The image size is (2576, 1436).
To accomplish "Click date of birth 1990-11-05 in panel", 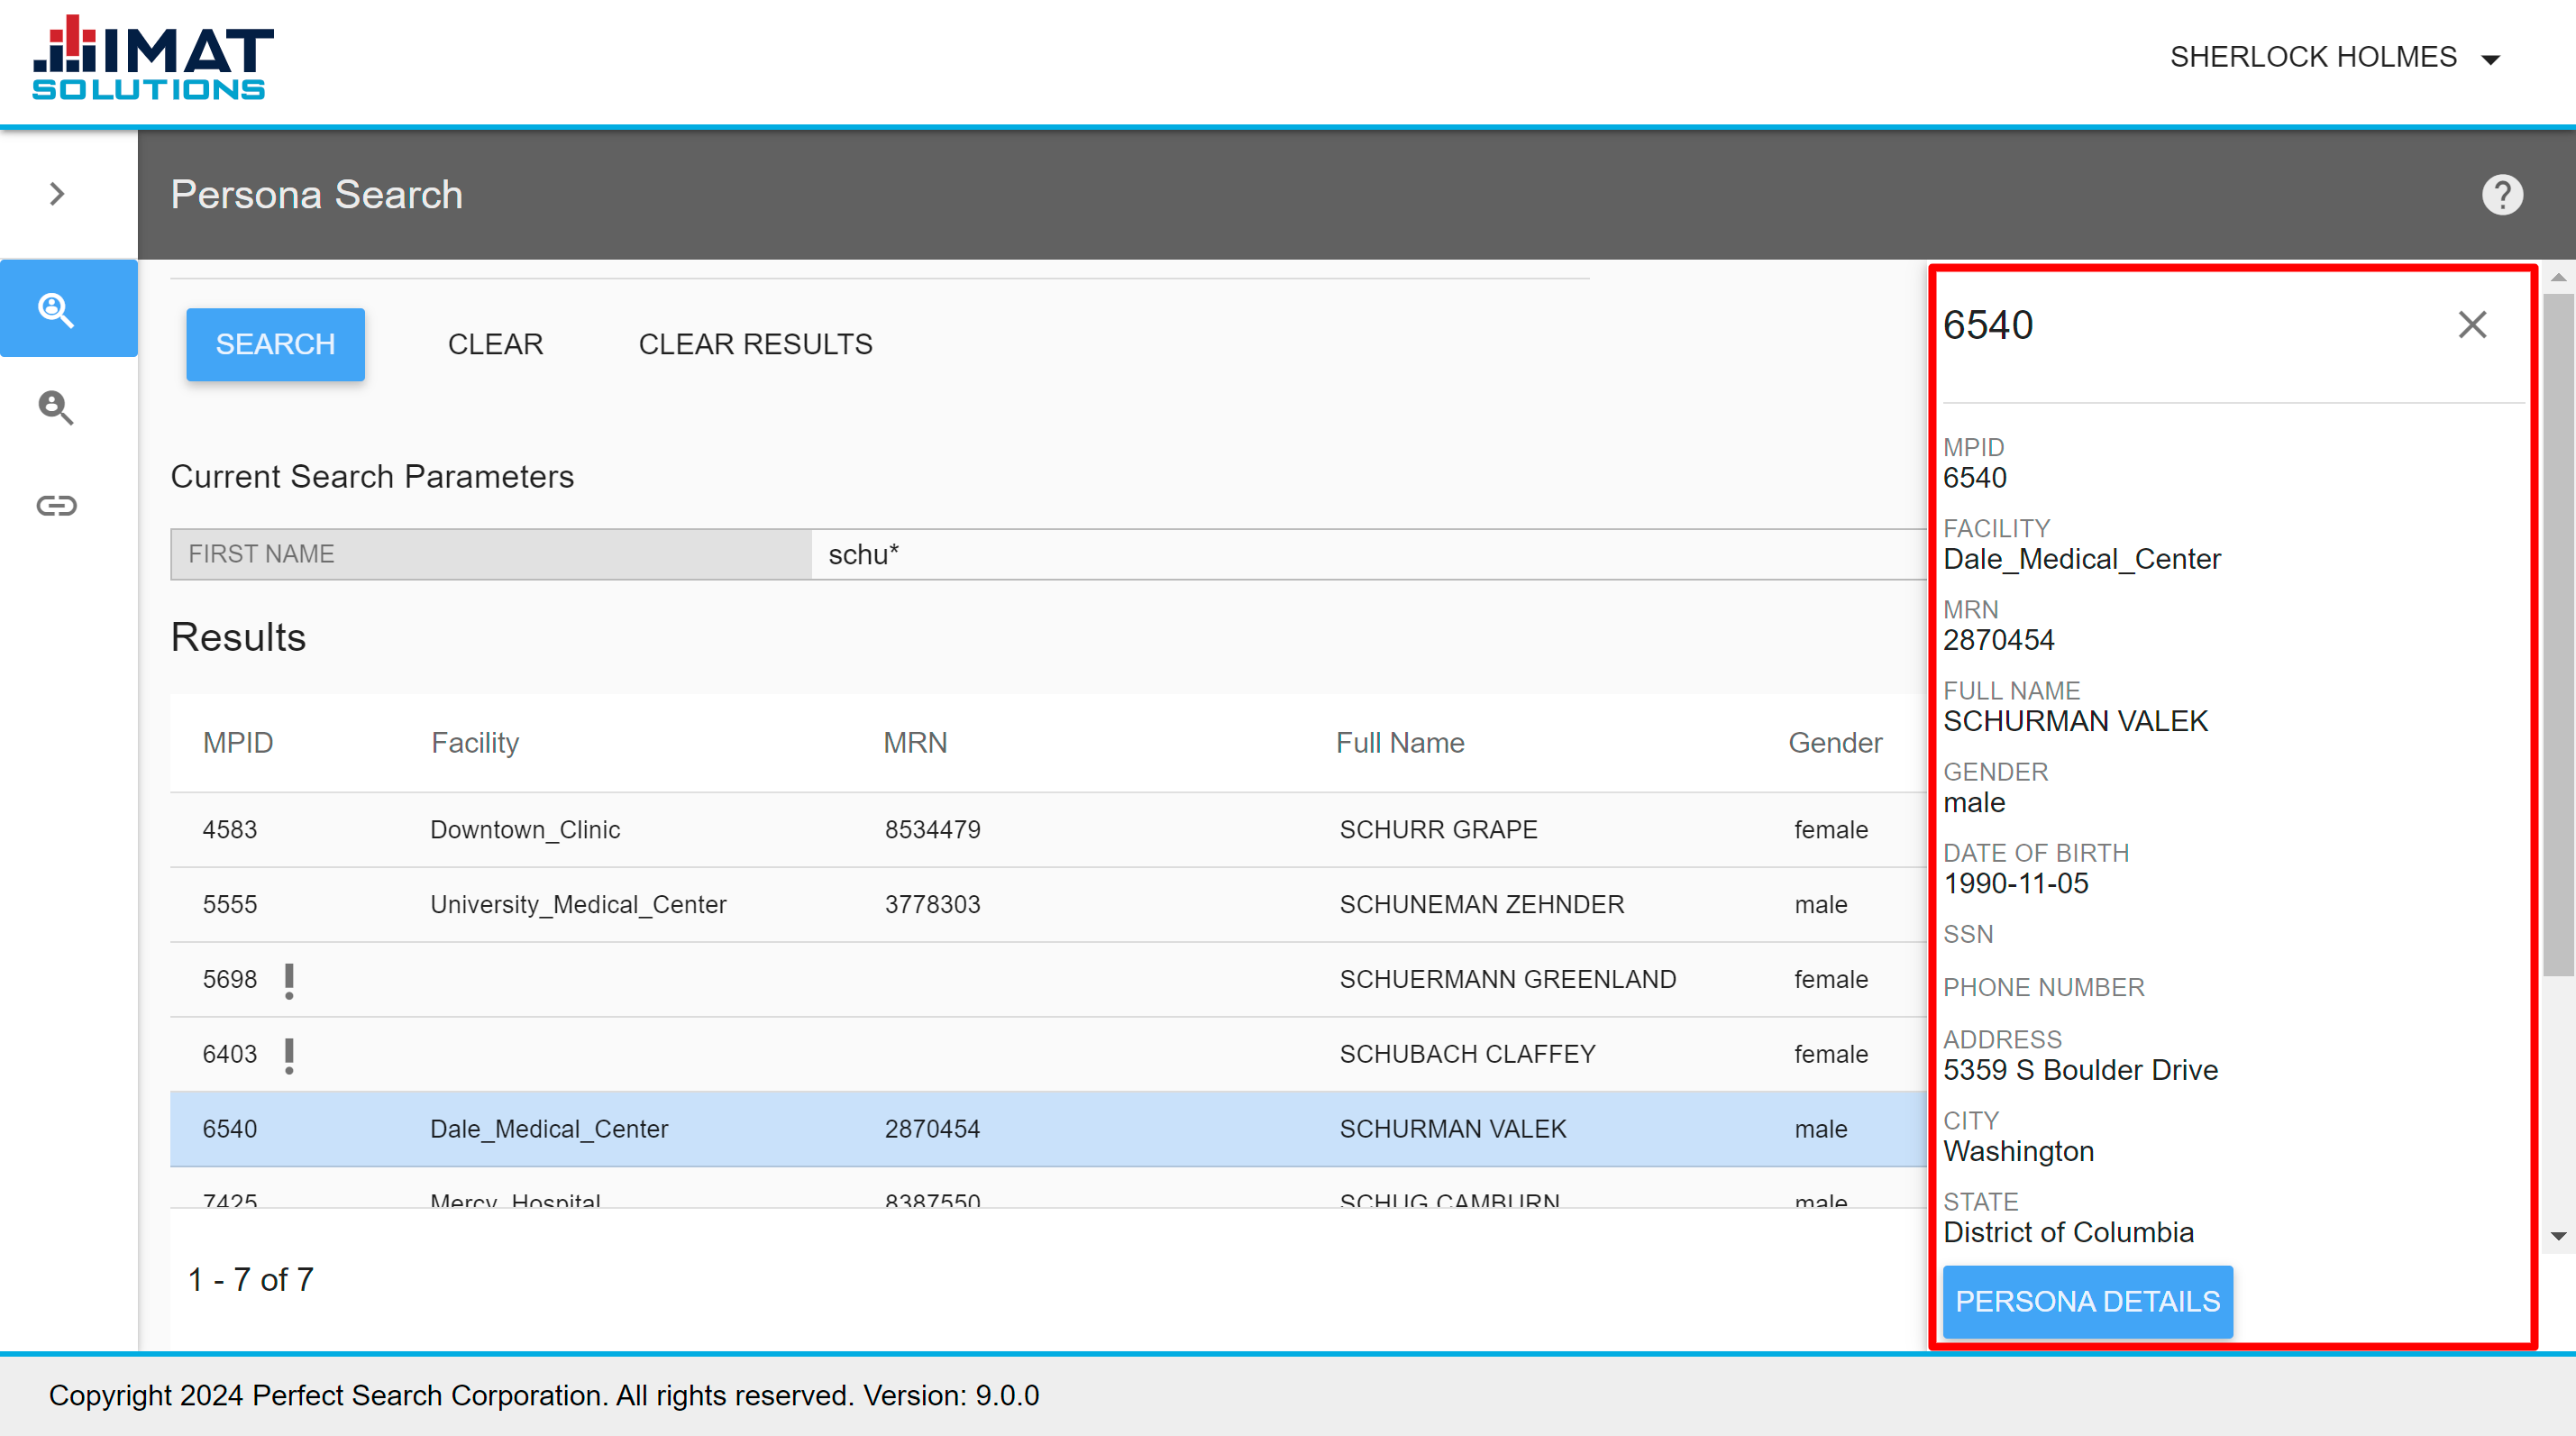I will [2016, 884].
